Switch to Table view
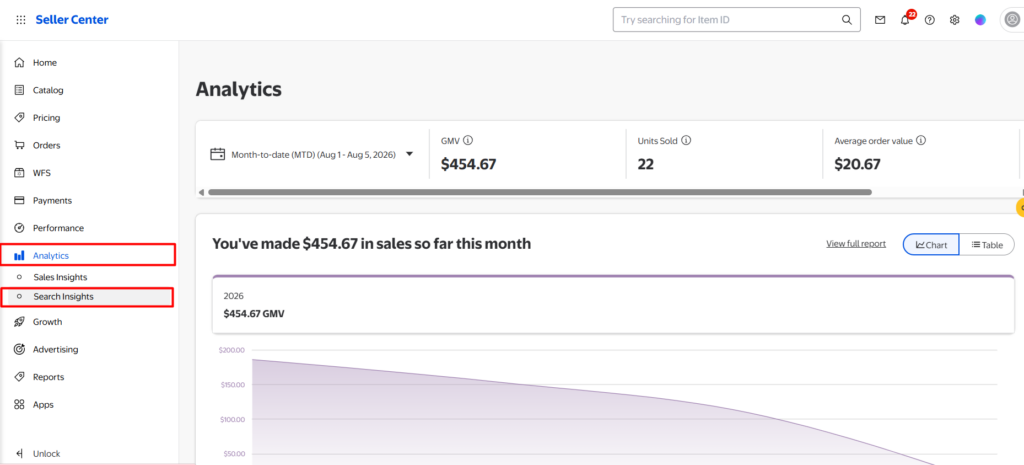 coord(987,245)
